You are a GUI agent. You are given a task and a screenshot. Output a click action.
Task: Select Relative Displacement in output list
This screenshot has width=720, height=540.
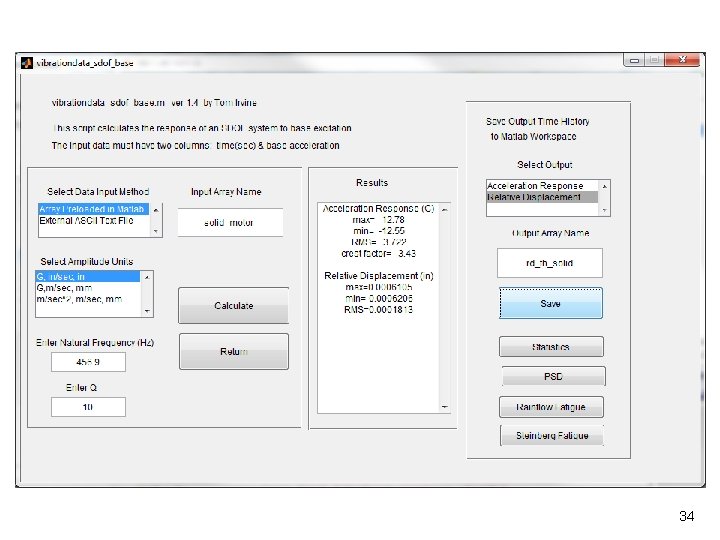(x=542, y=197)
